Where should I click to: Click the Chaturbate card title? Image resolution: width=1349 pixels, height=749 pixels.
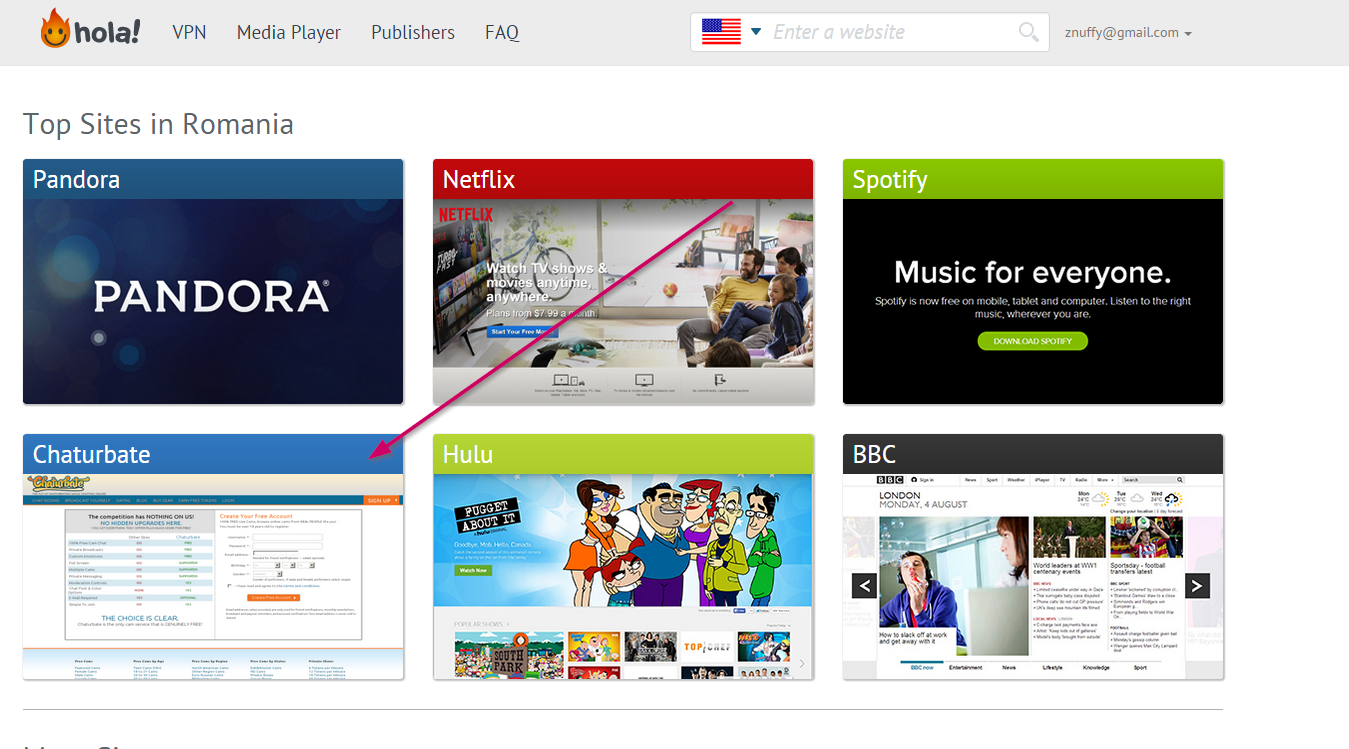tap(92, 454)
